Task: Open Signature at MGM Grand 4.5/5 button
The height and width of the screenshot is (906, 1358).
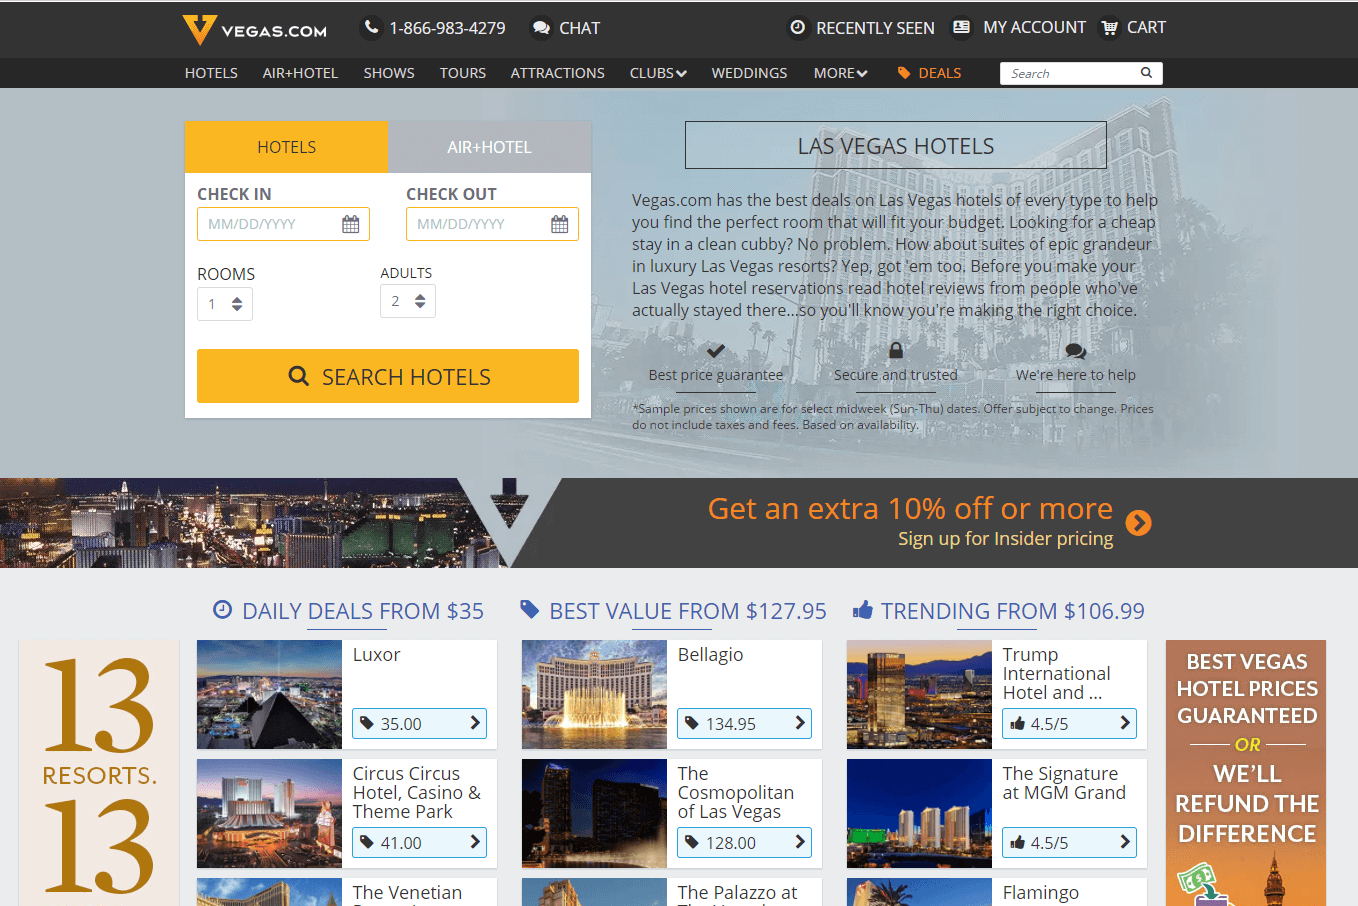Action: (x=1069, y=842)
